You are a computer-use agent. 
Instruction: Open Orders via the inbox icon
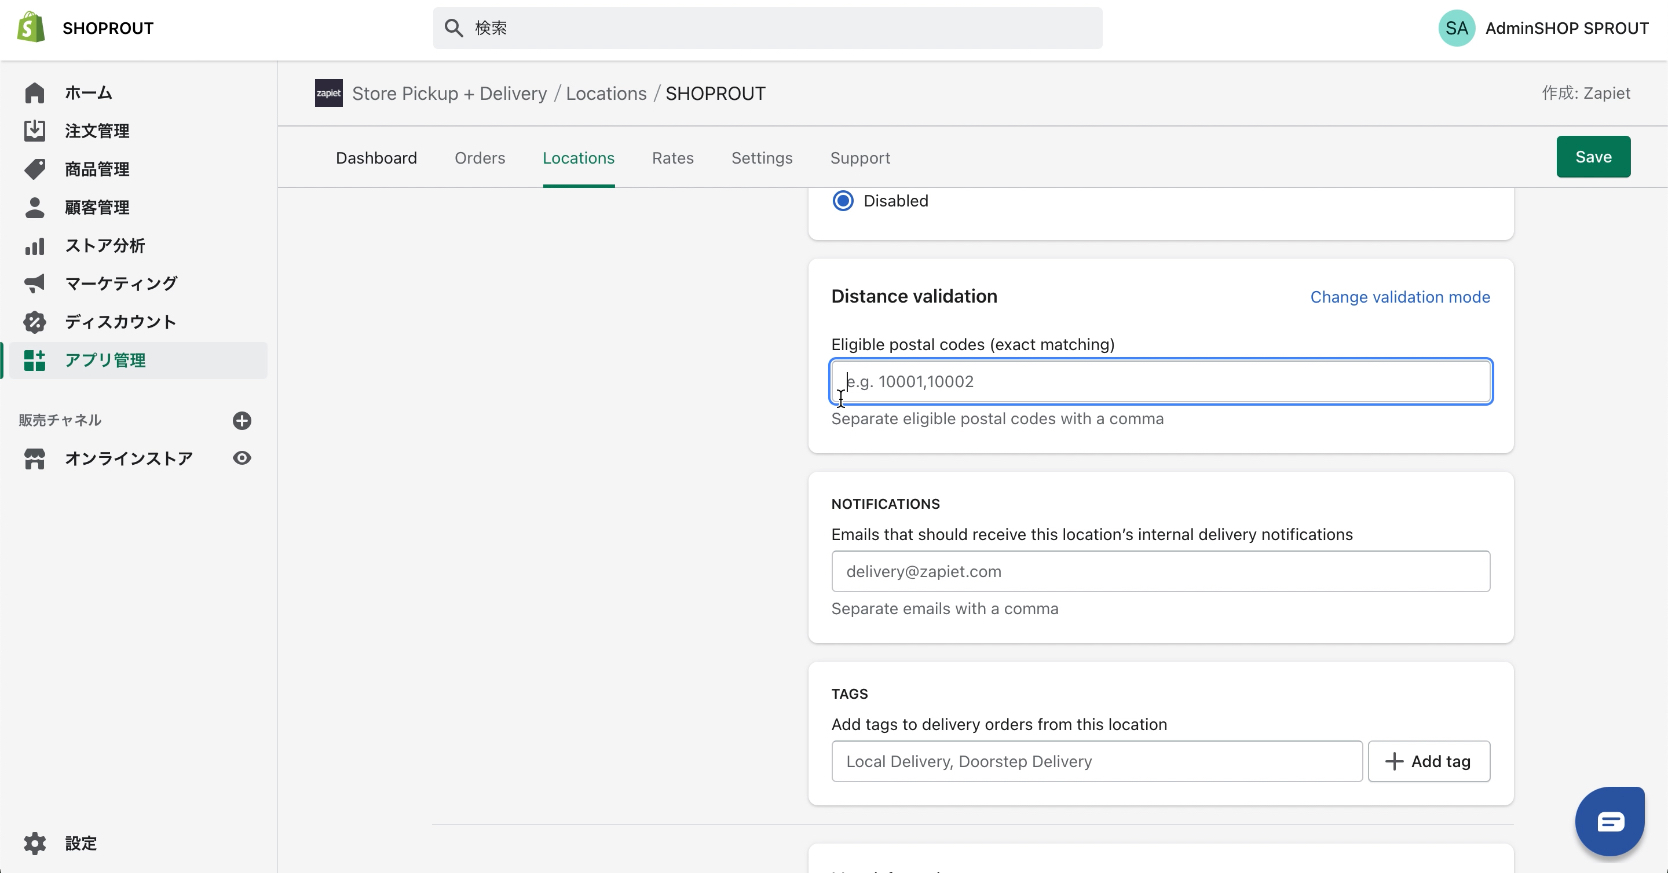[x=35, y=131]
